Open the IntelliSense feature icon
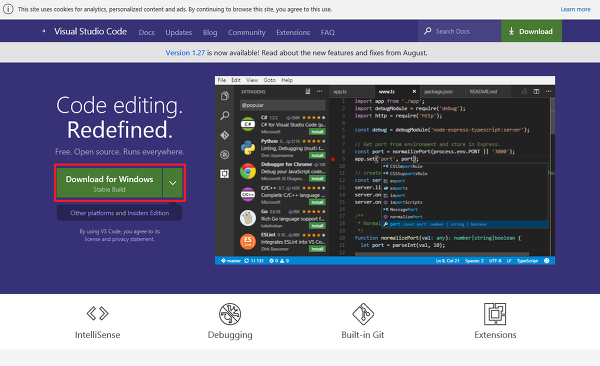 point(98,314)
